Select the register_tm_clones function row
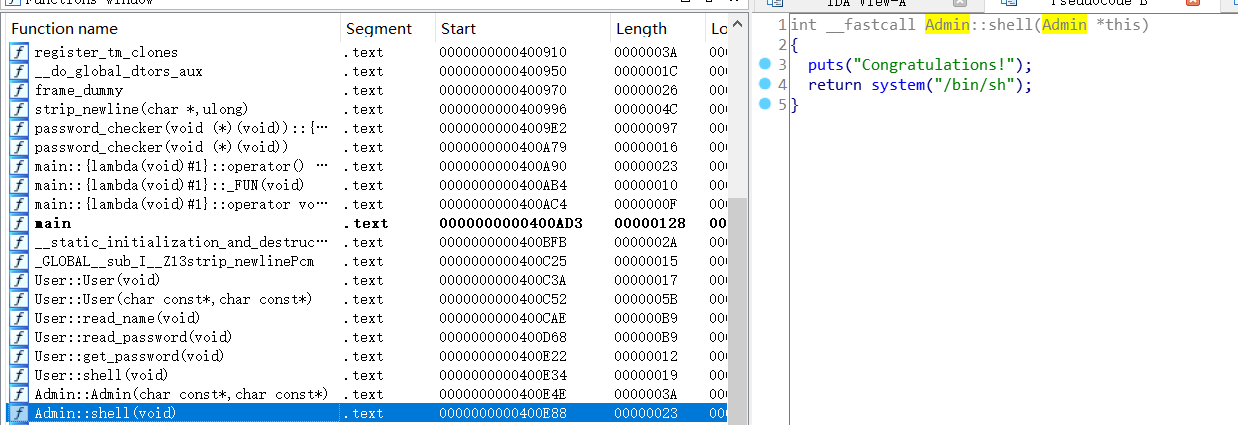Image resolution: width=1238 pixels, height=425 pixels. 106,52
